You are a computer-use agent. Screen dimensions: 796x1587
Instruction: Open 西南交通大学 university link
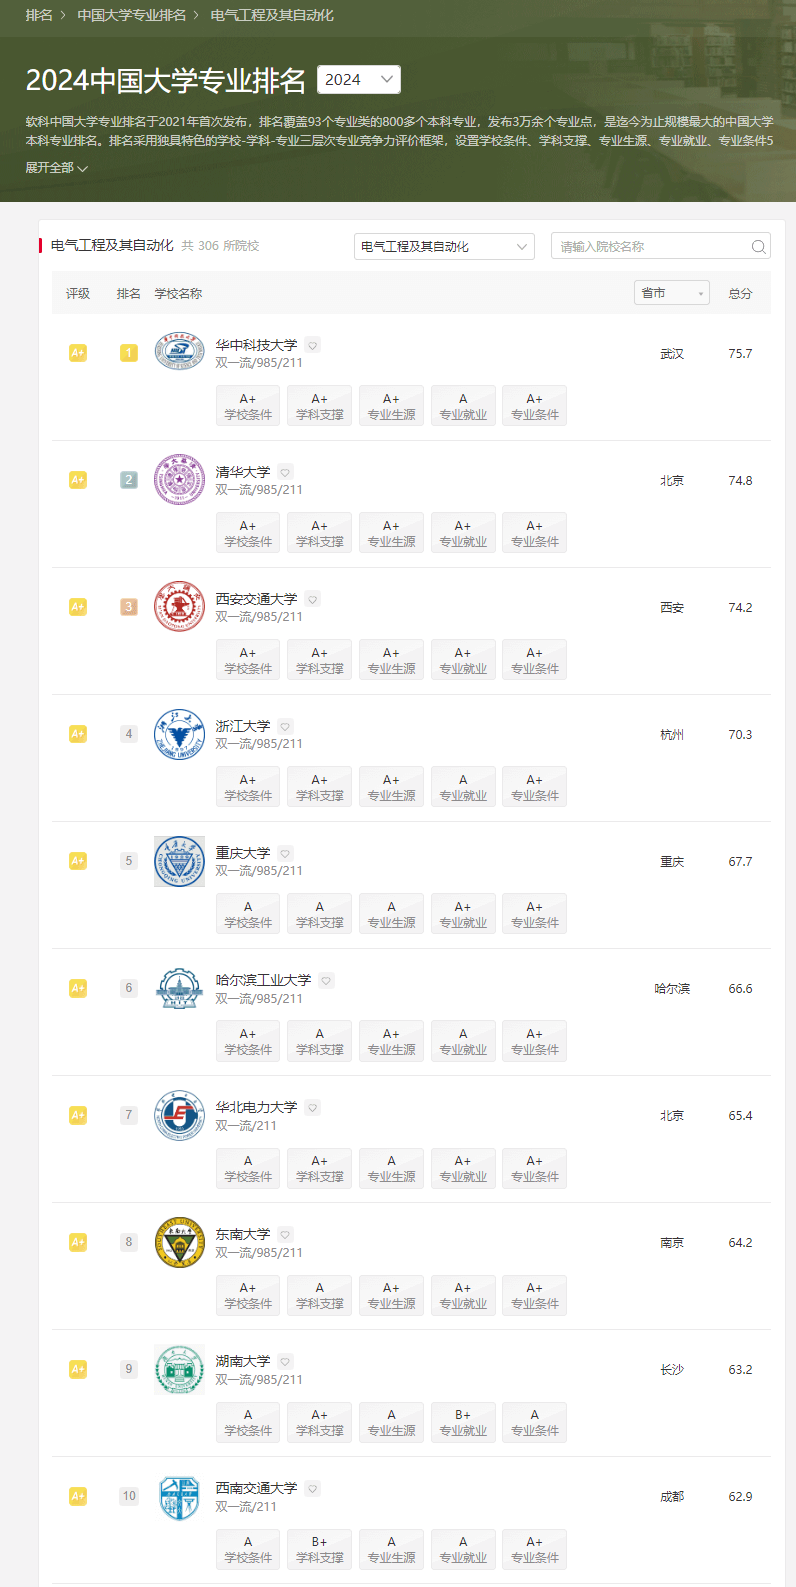pos(257,1488)
